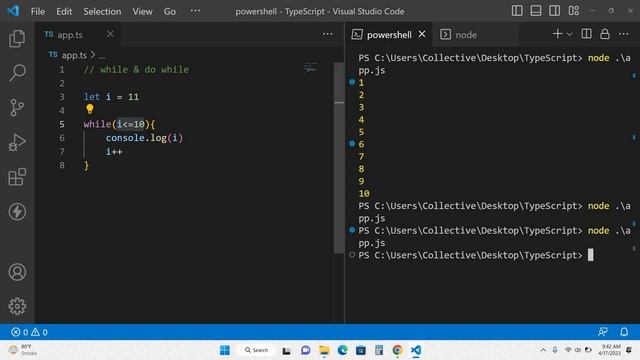Open Run and Debug view

(x=17, y=142)
